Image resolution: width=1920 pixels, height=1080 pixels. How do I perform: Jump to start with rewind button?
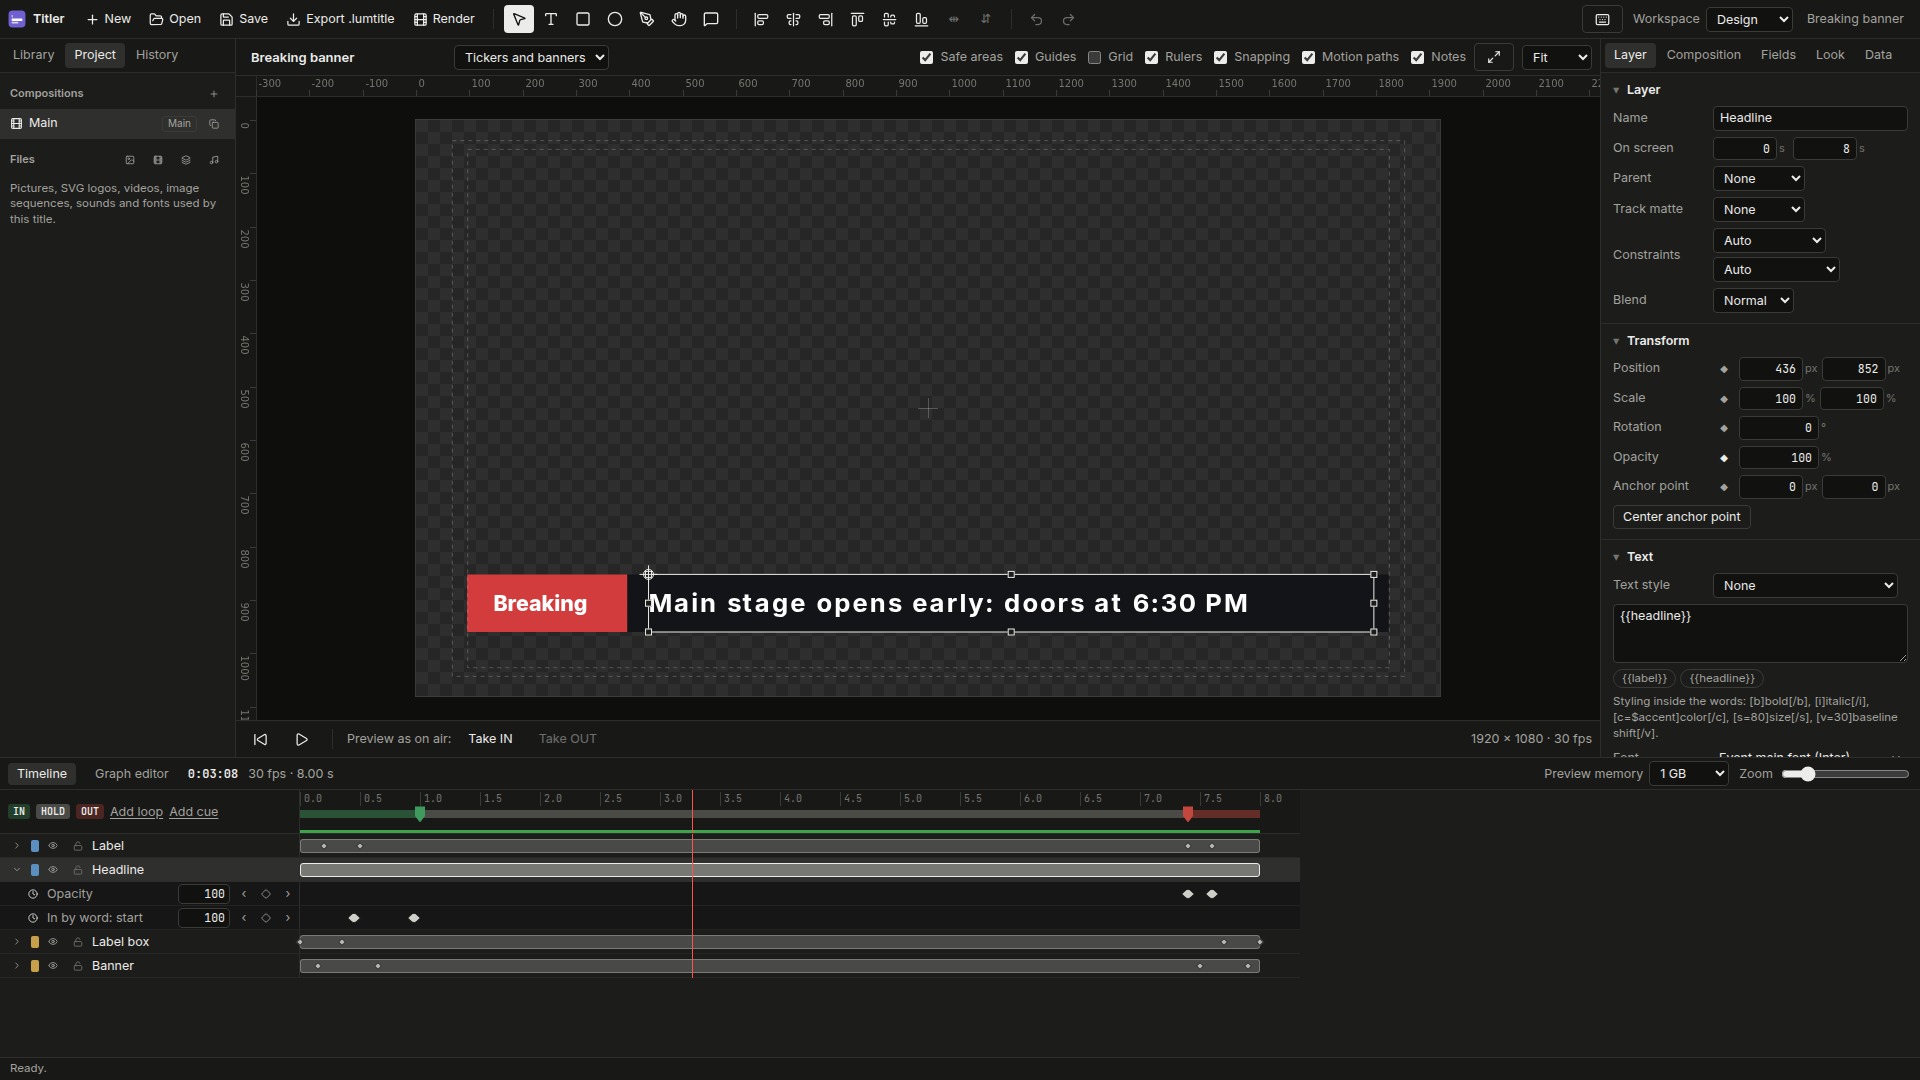coord(260,739)
